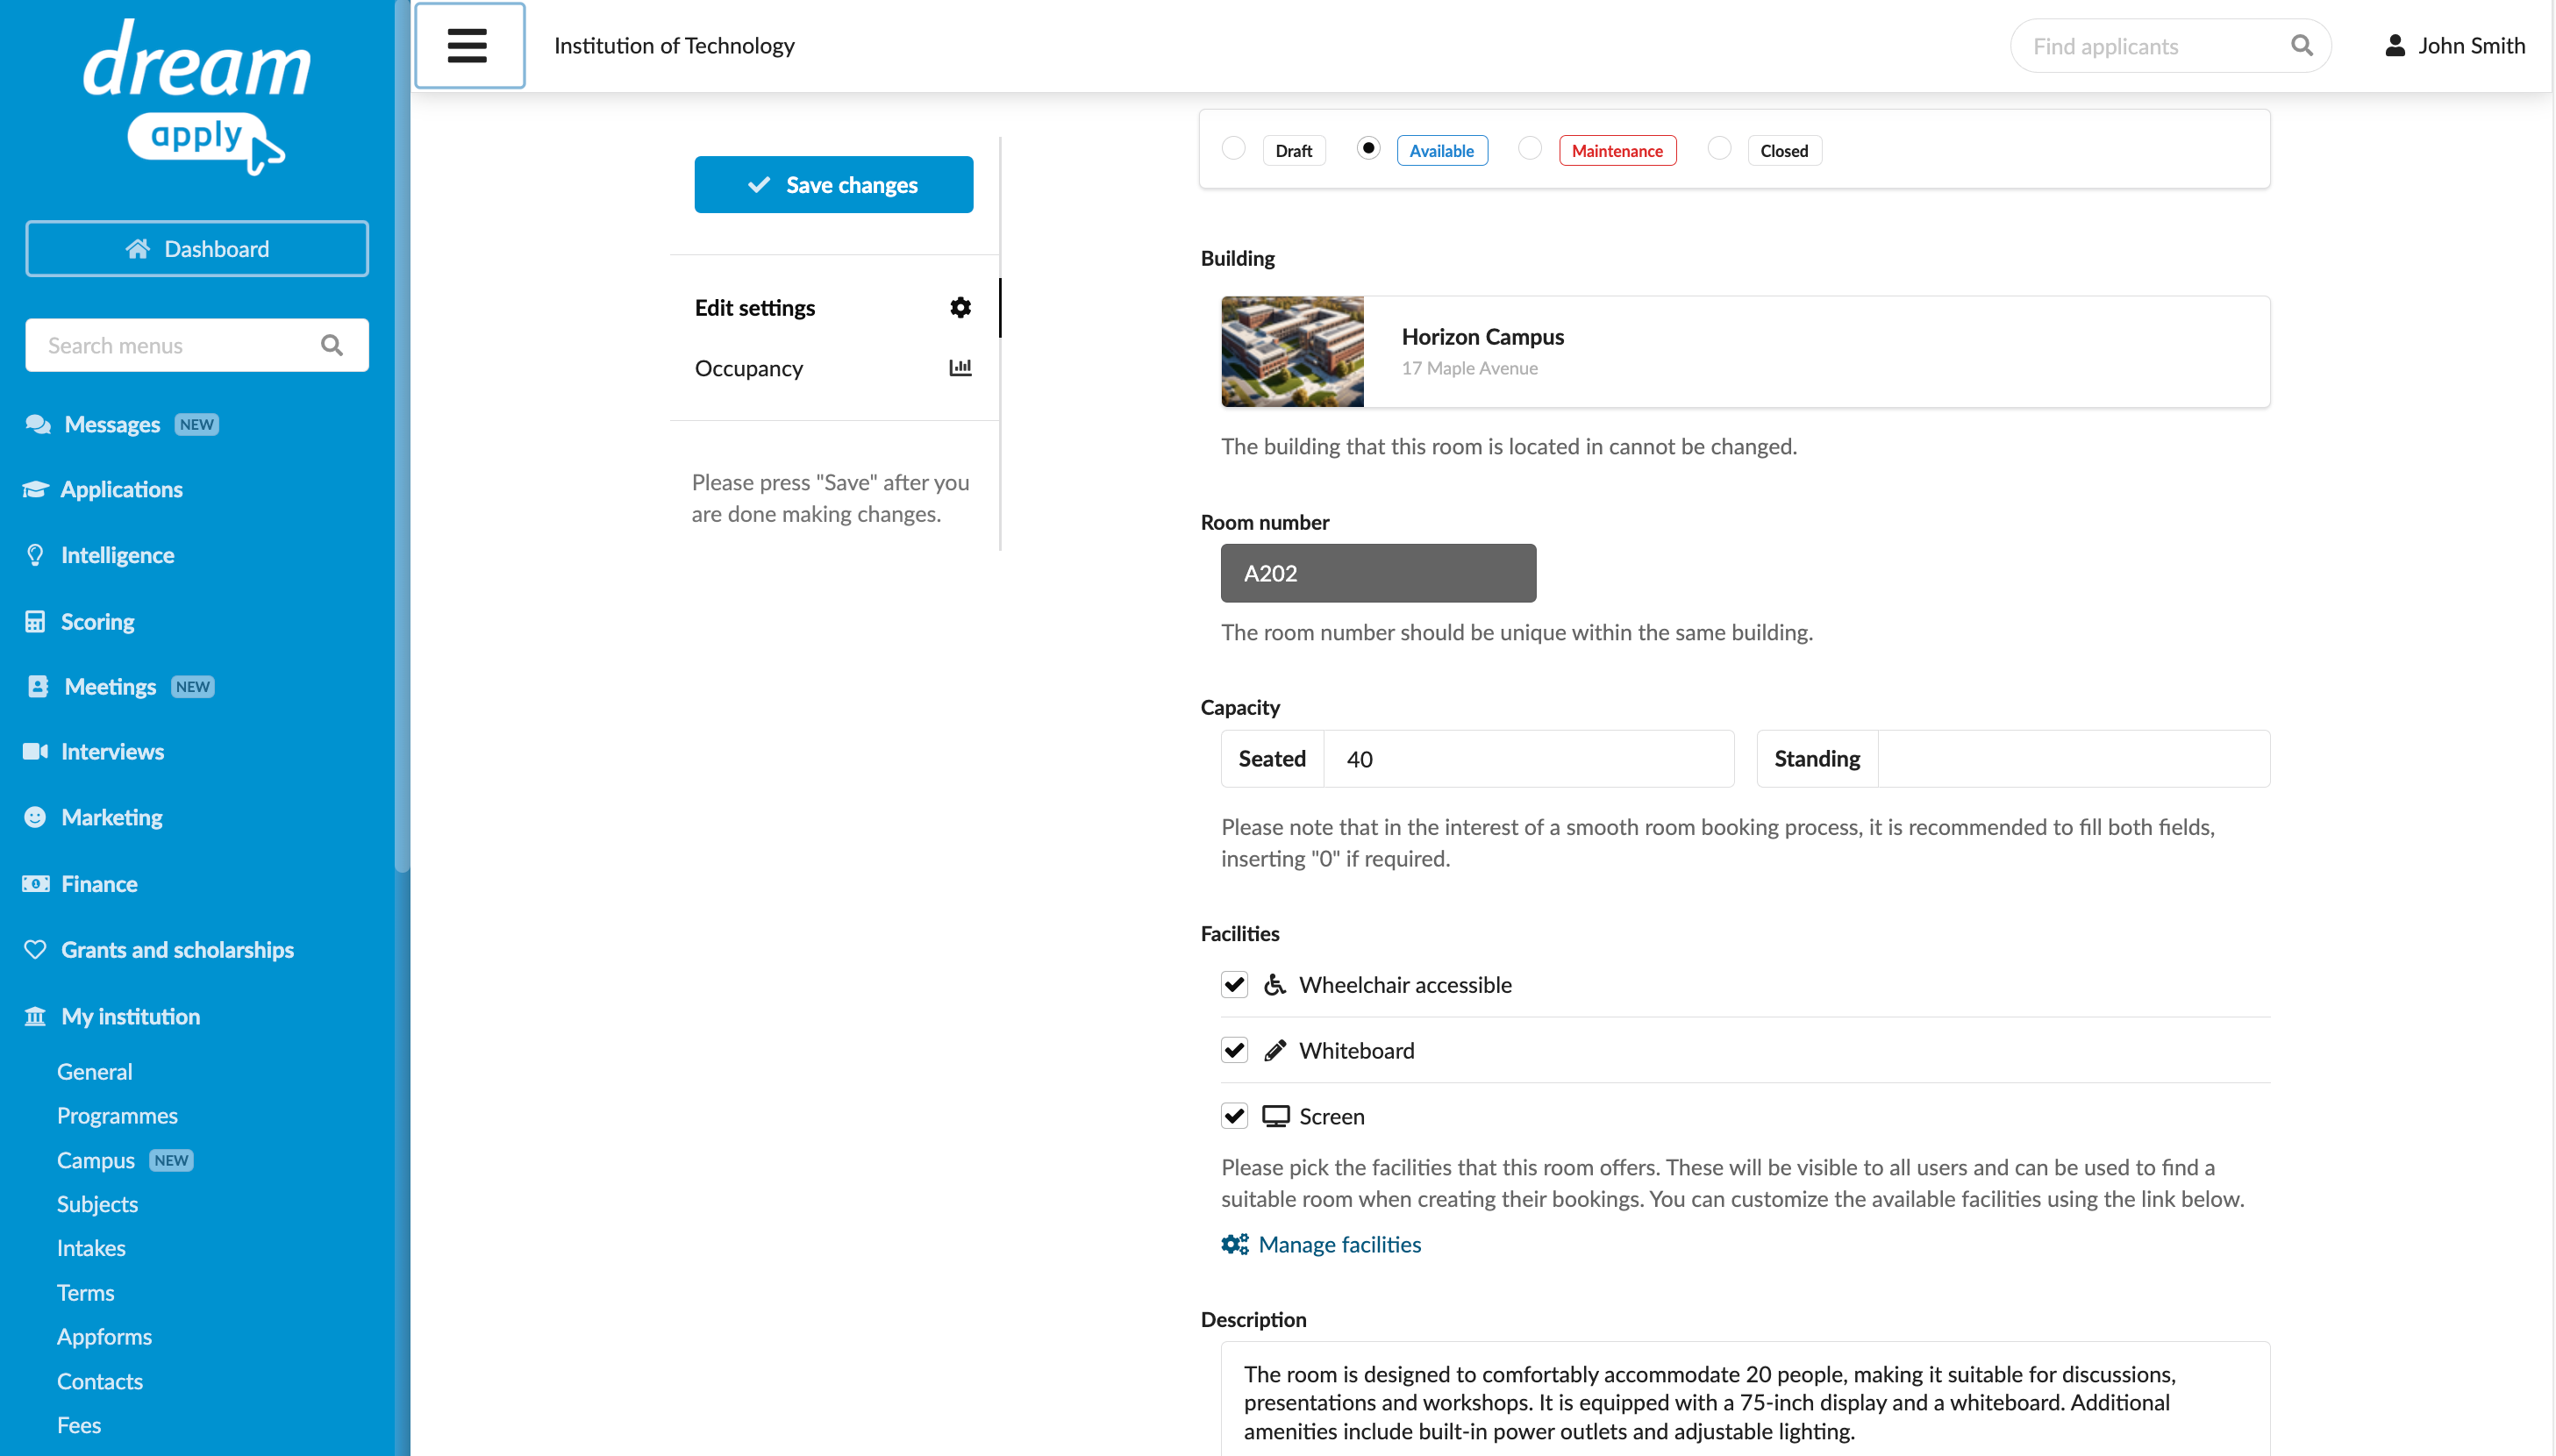Click the Messages chat bubbles icon

(38, 425)
